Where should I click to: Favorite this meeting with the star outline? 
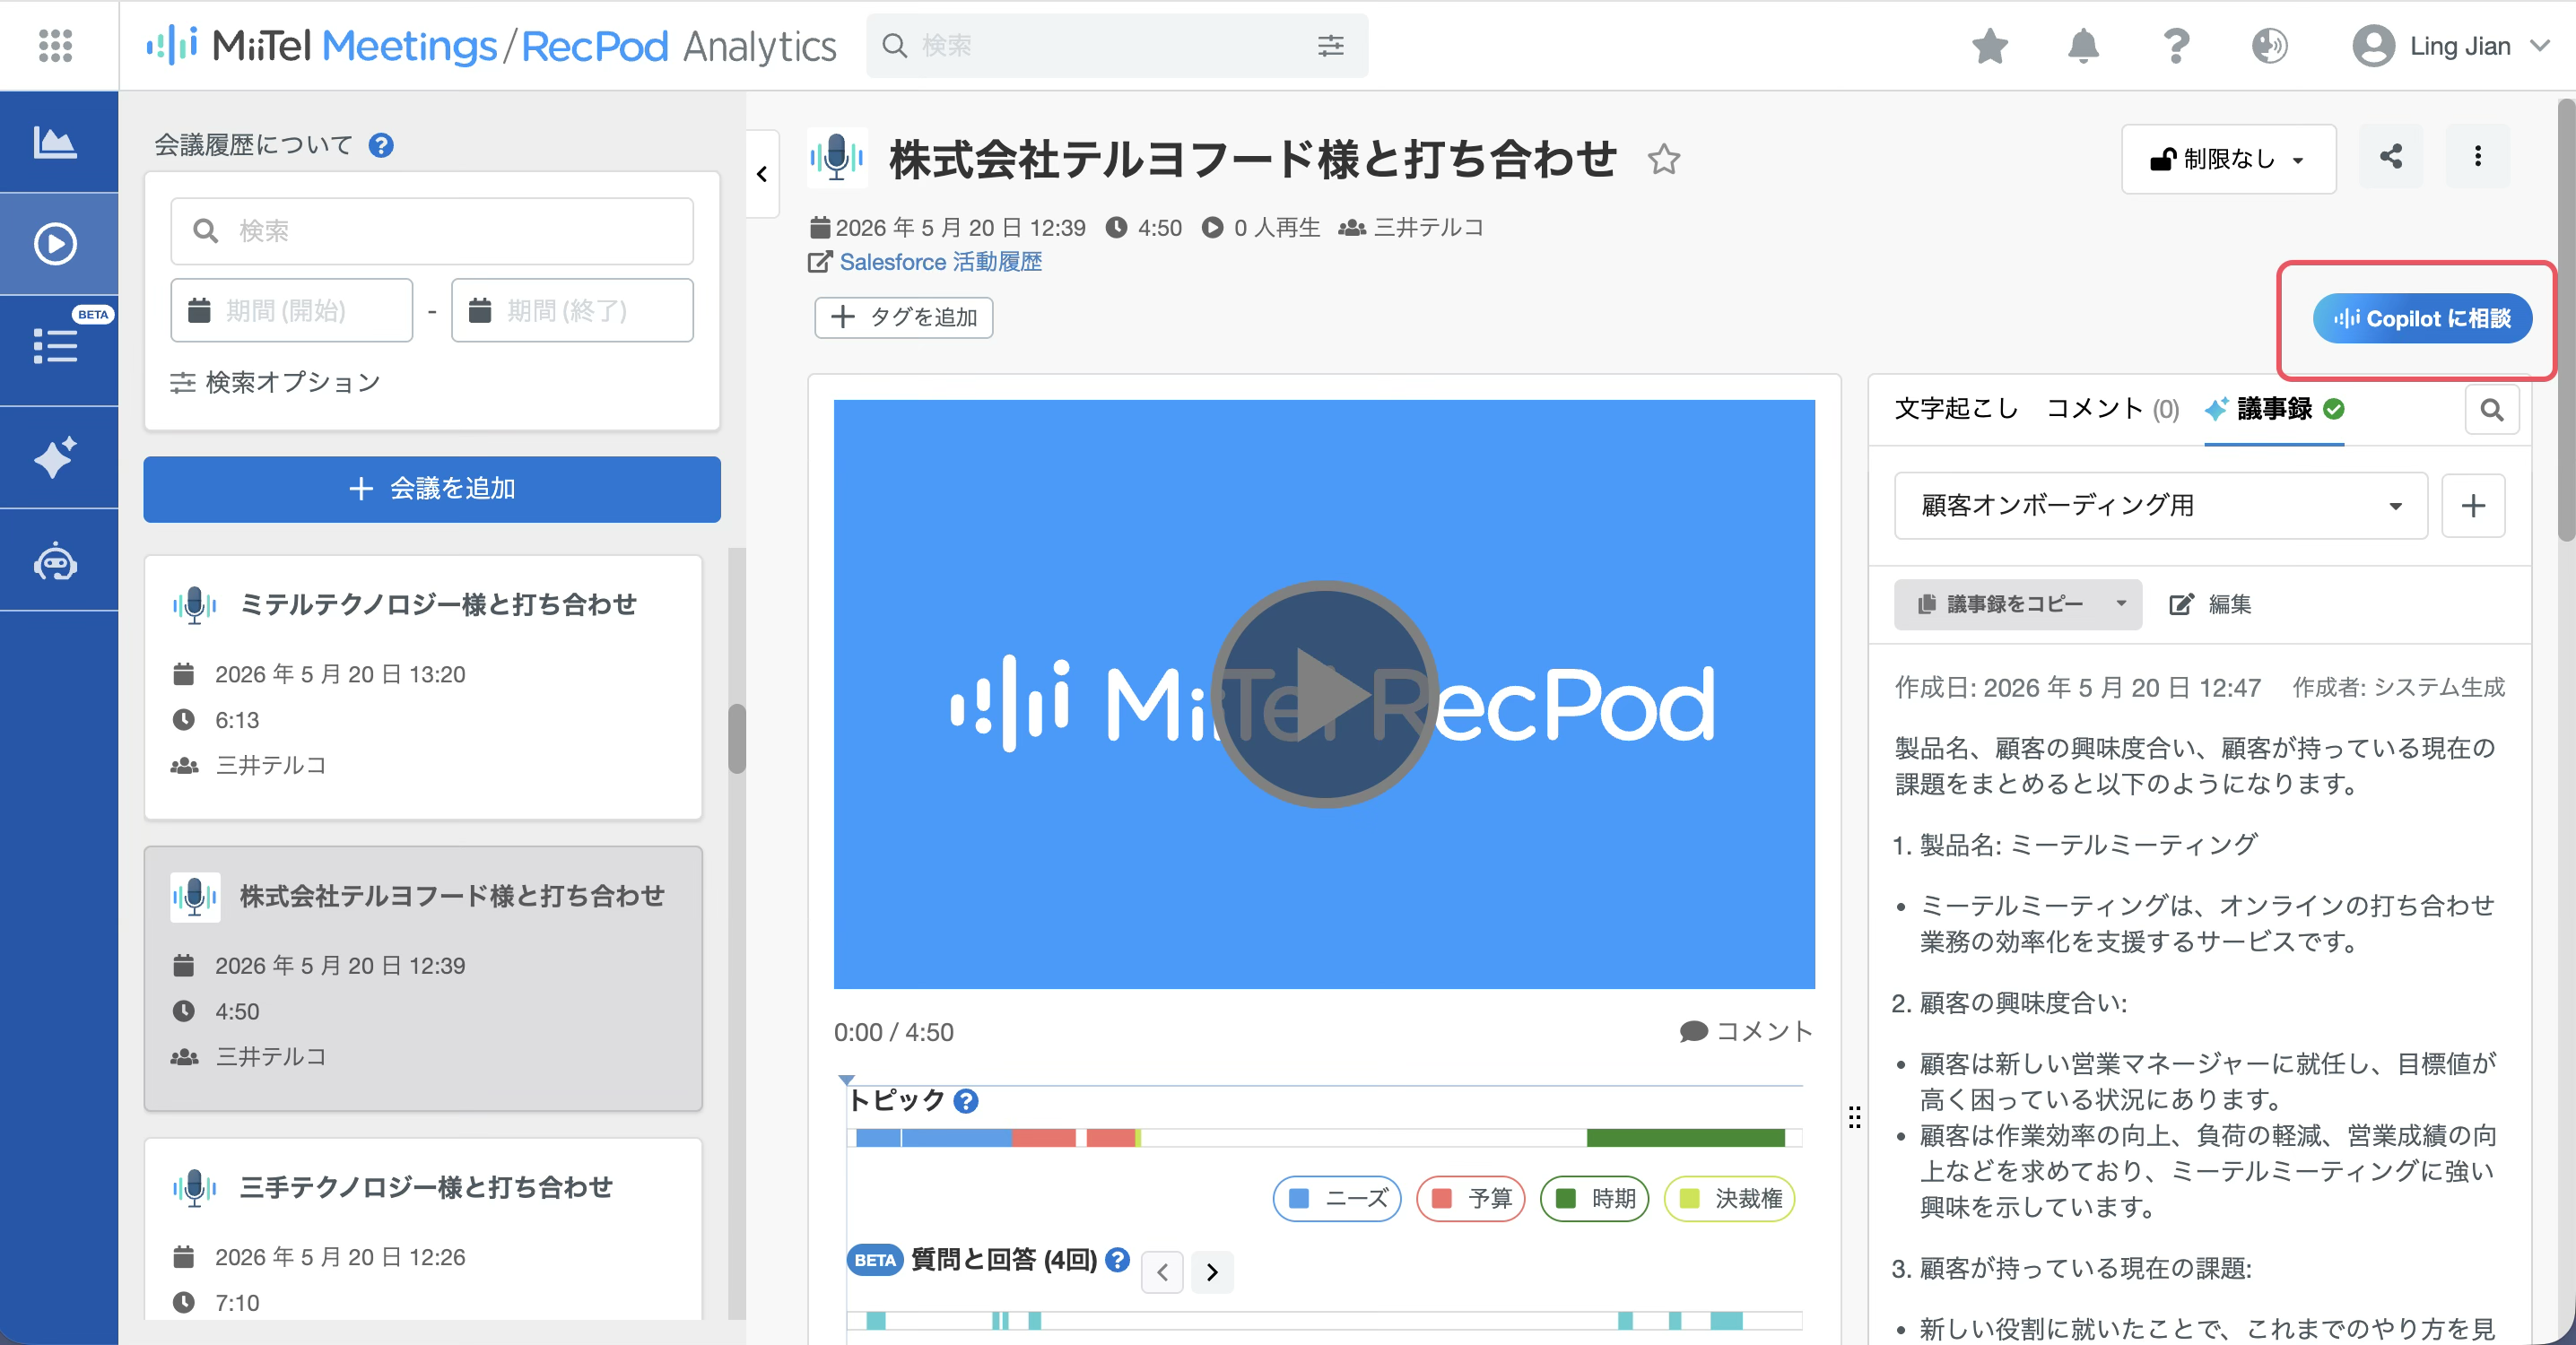pyautogui.click(x=1664, y=159)
